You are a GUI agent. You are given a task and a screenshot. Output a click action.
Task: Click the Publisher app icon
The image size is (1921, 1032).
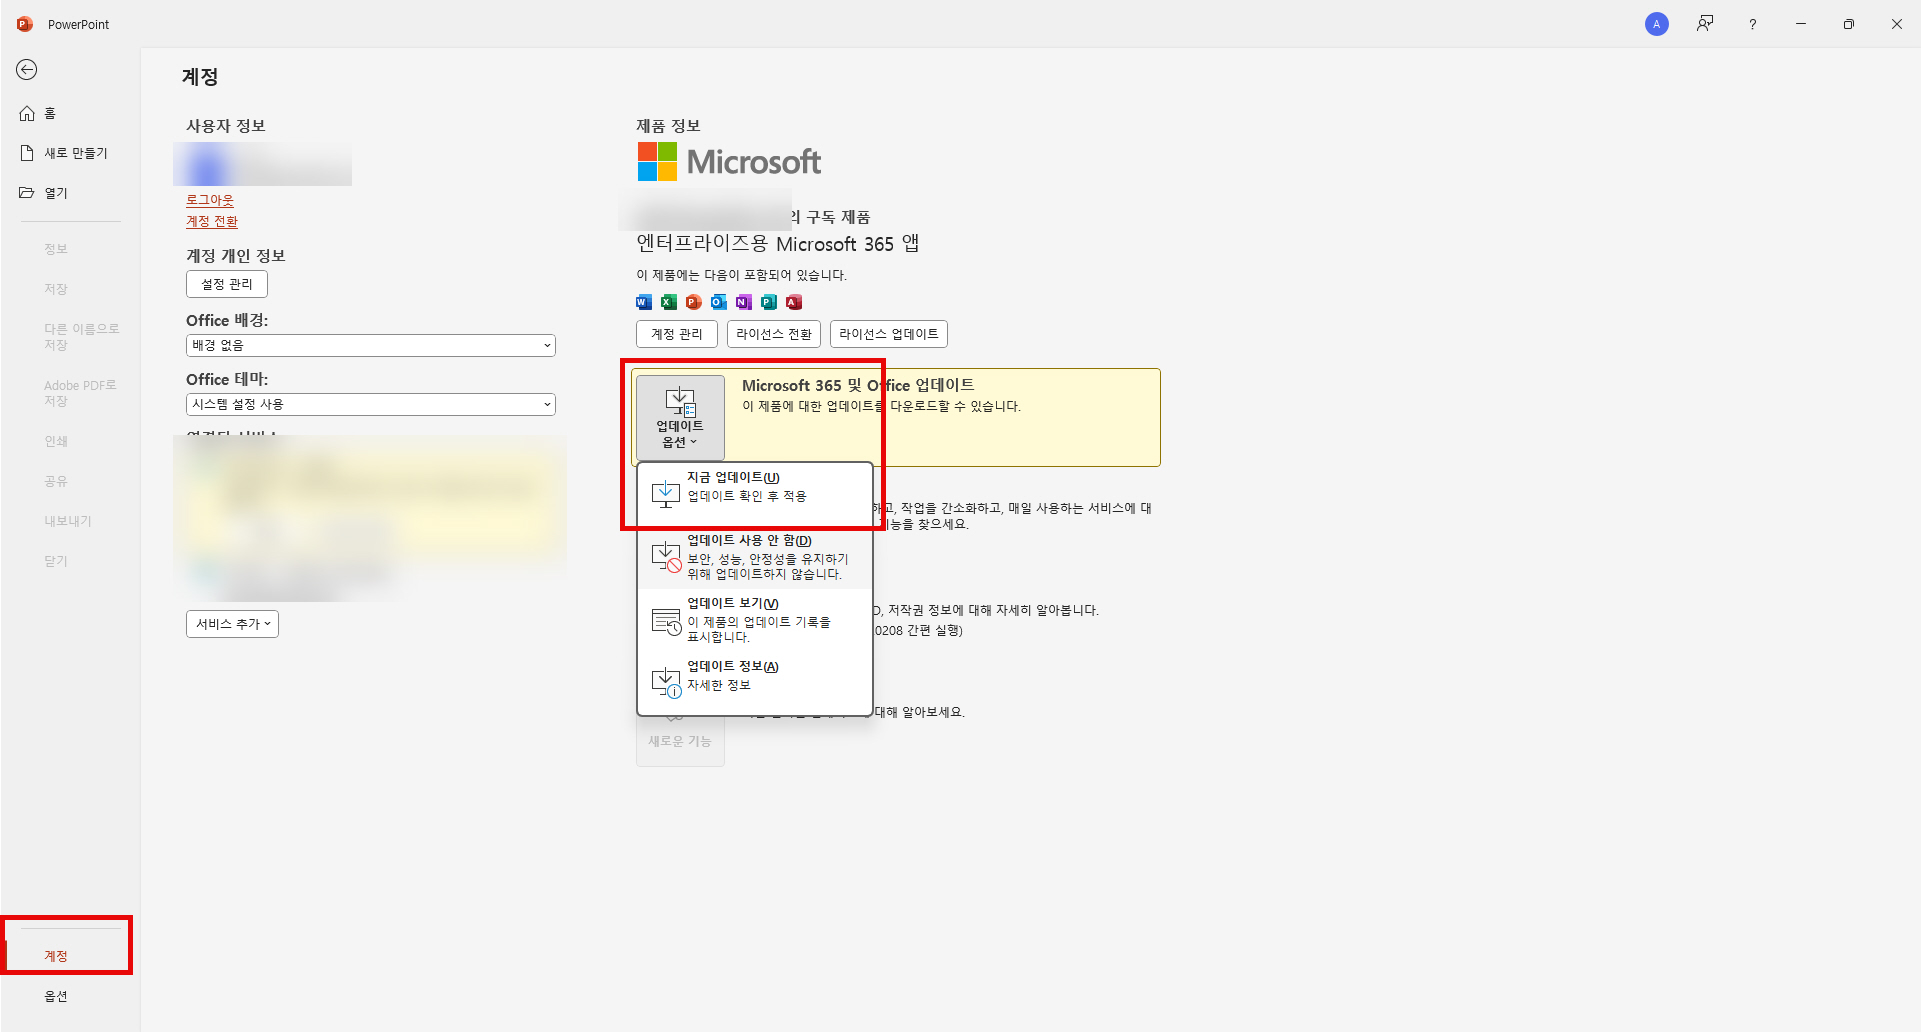click(769, 302)
